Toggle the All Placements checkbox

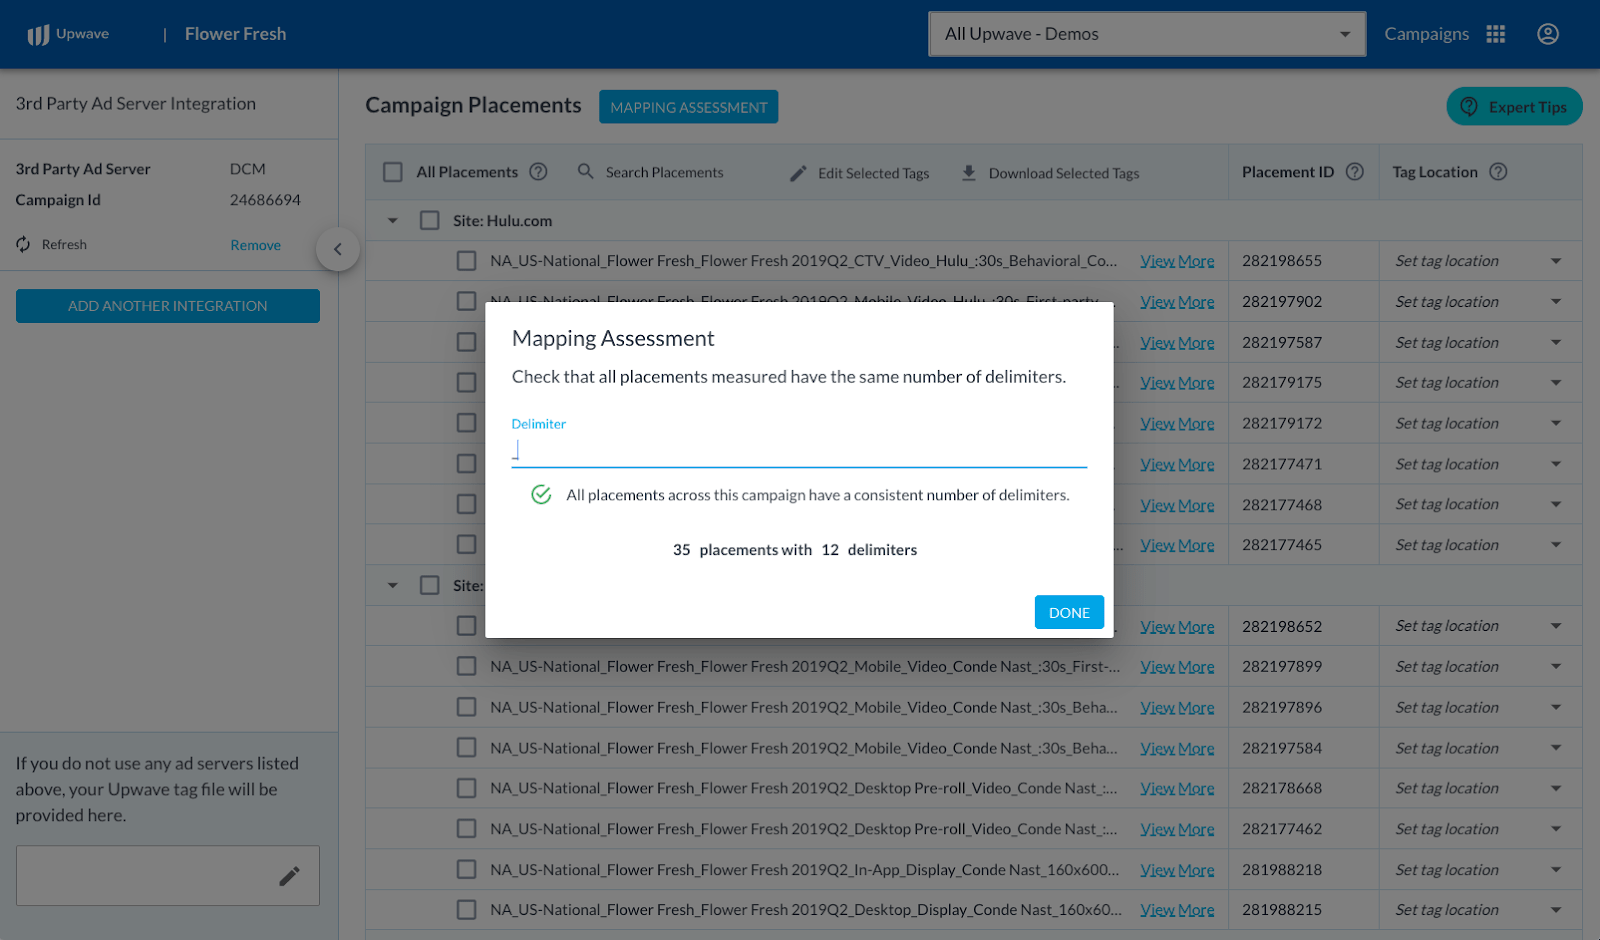click(393, 172)
